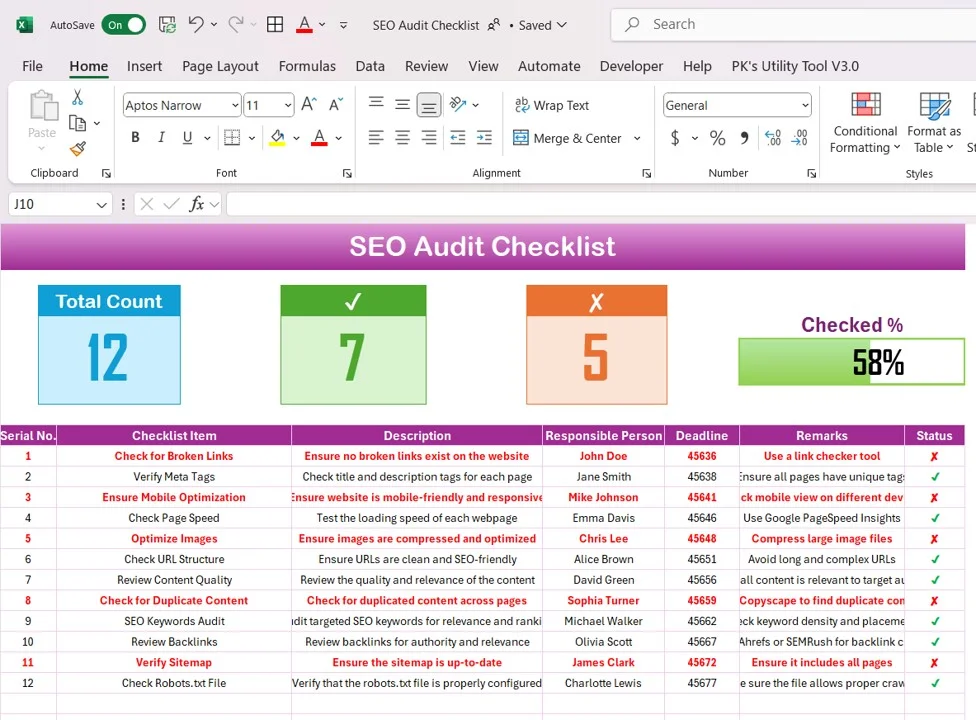This screenshot has width=976, height=720.
Task: Open Conditional Formatting
Action: 864,122
